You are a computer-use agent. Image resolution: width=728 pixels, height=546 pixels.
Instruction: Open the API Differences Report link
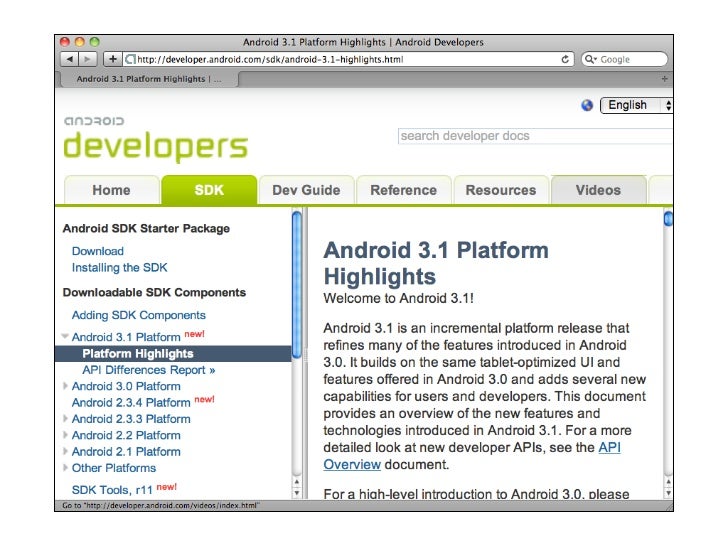pos(149,370)
